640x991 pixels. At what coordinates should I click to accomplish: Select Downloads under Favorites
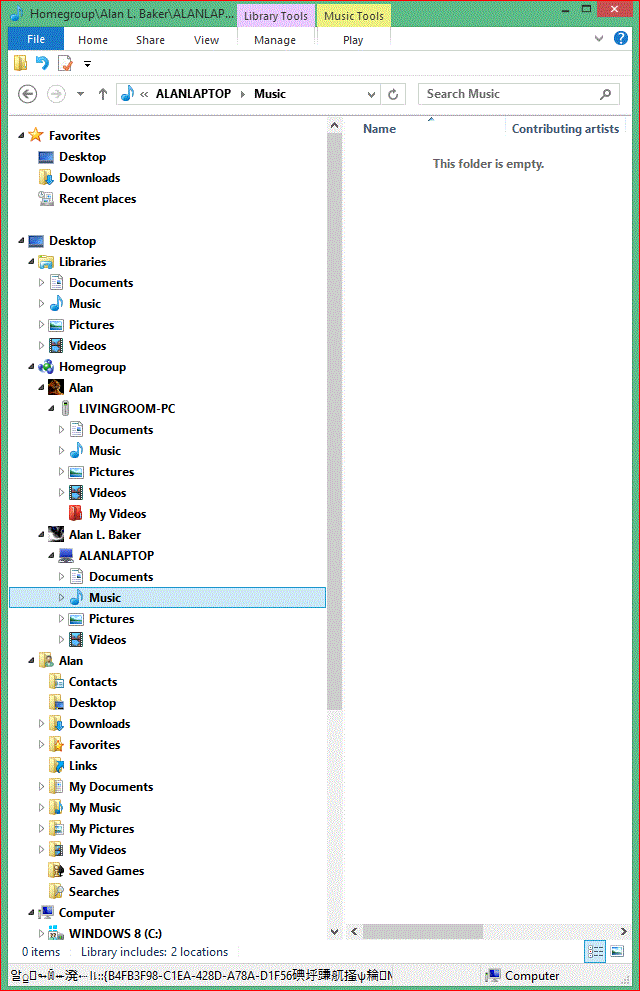point(89,178)
